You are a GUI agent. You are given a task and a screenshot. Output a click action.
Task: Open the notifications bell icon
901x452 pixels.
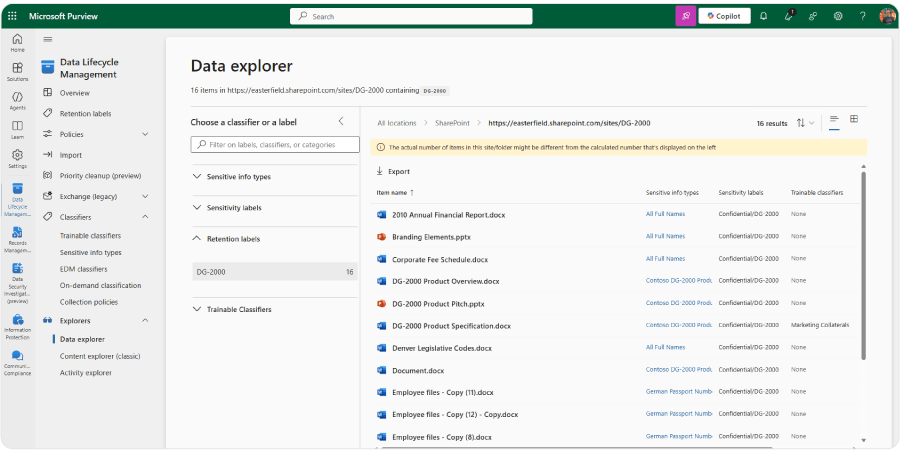pyautogui.click(x=764, y=16)
